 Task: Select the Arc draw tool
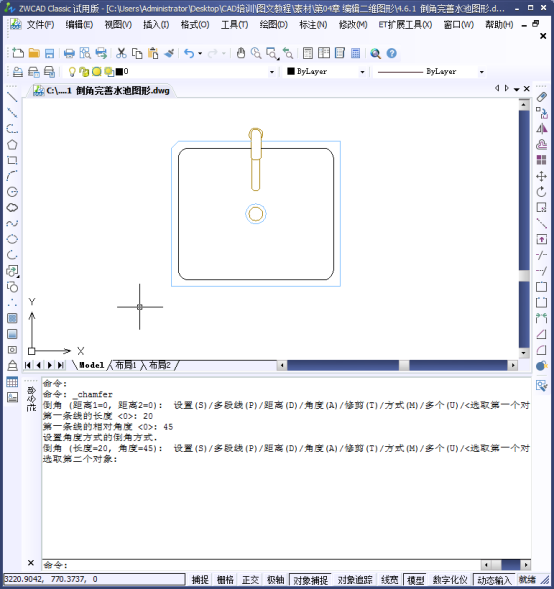[x=12, y=176]
